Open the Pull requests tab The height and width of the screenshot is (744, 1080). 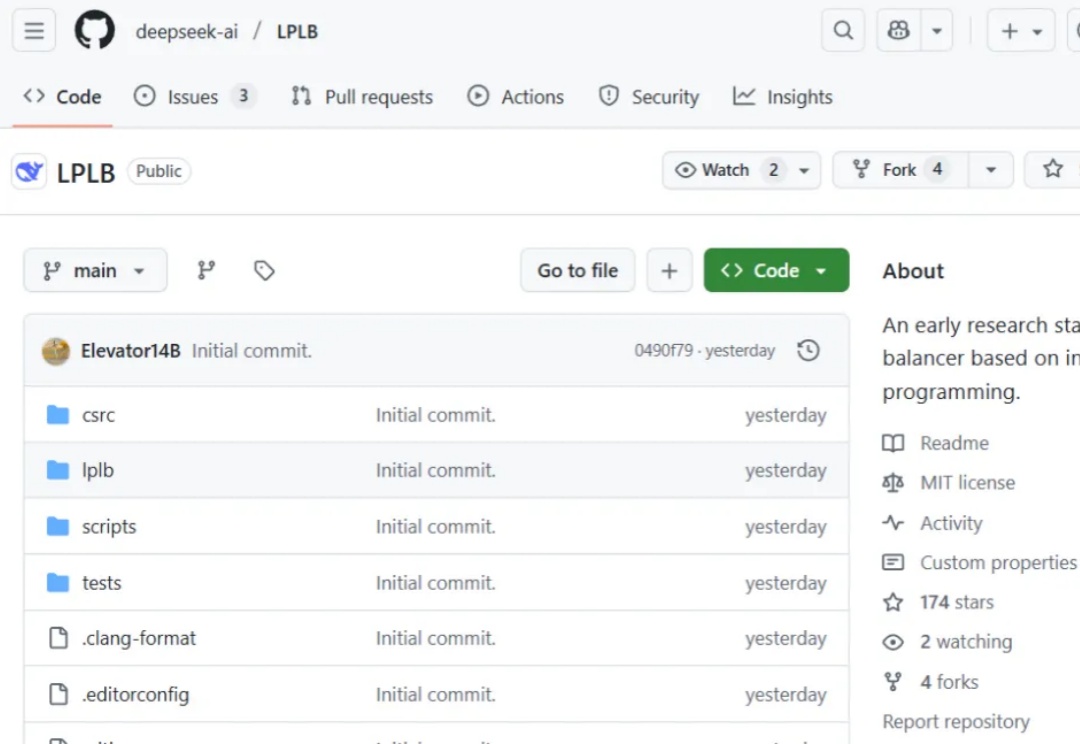pyautogui.click(x=362, y=97)
